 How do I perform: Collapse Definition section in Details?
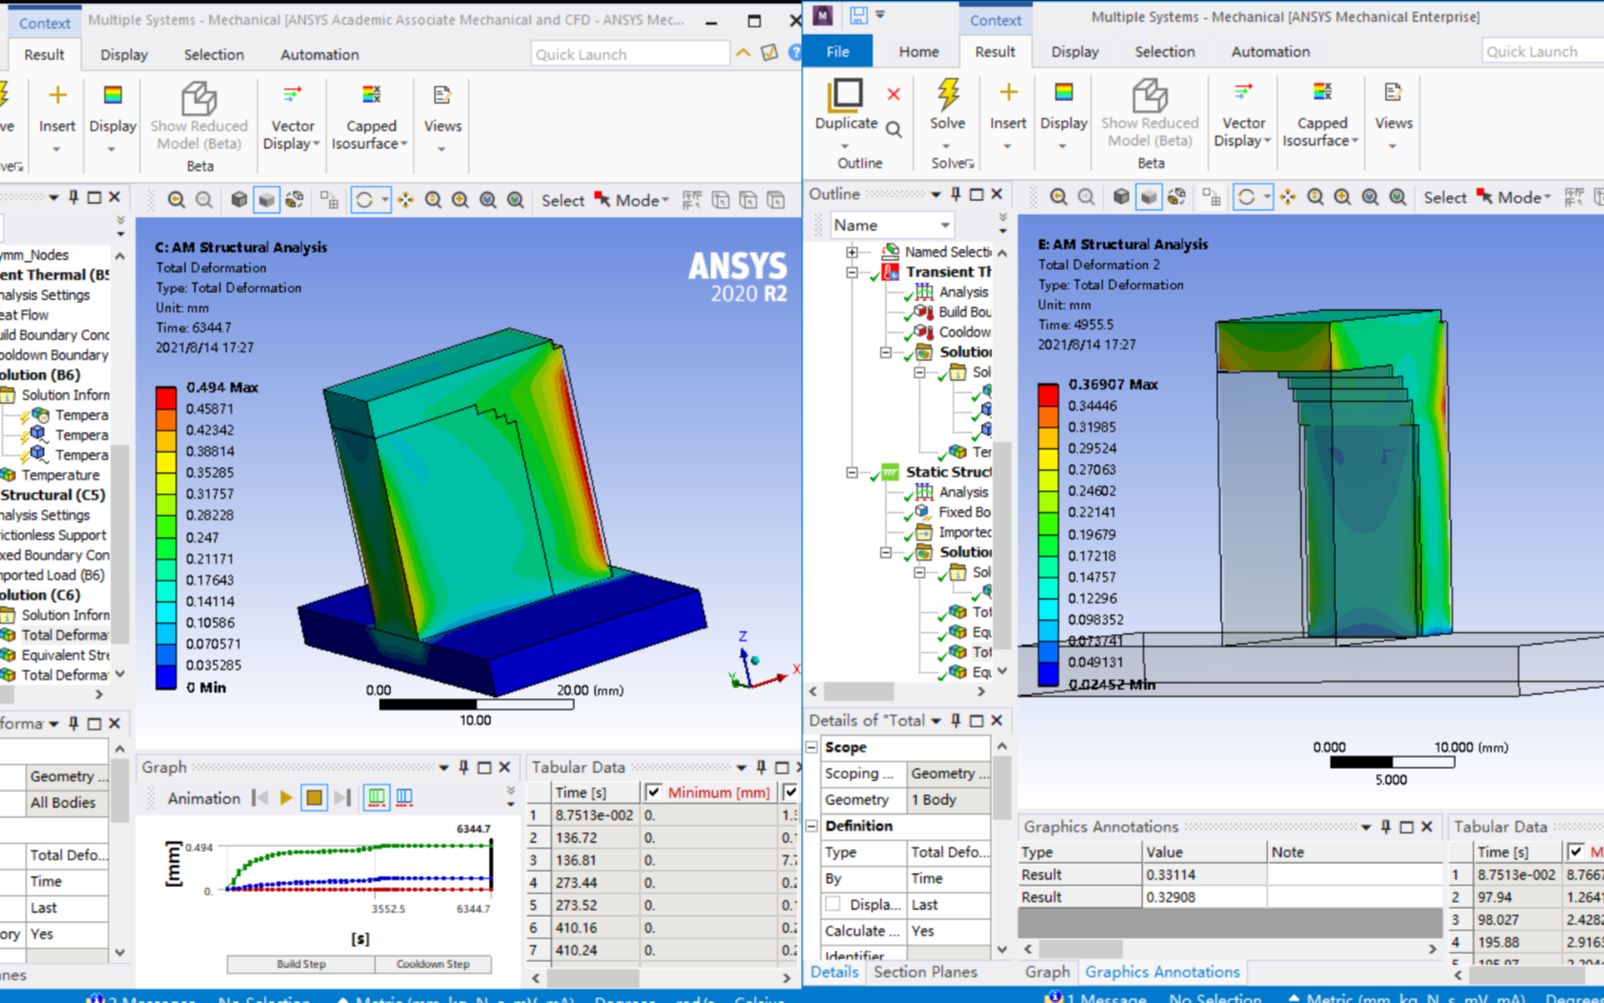pyautogui.click(x=812, y=826)
